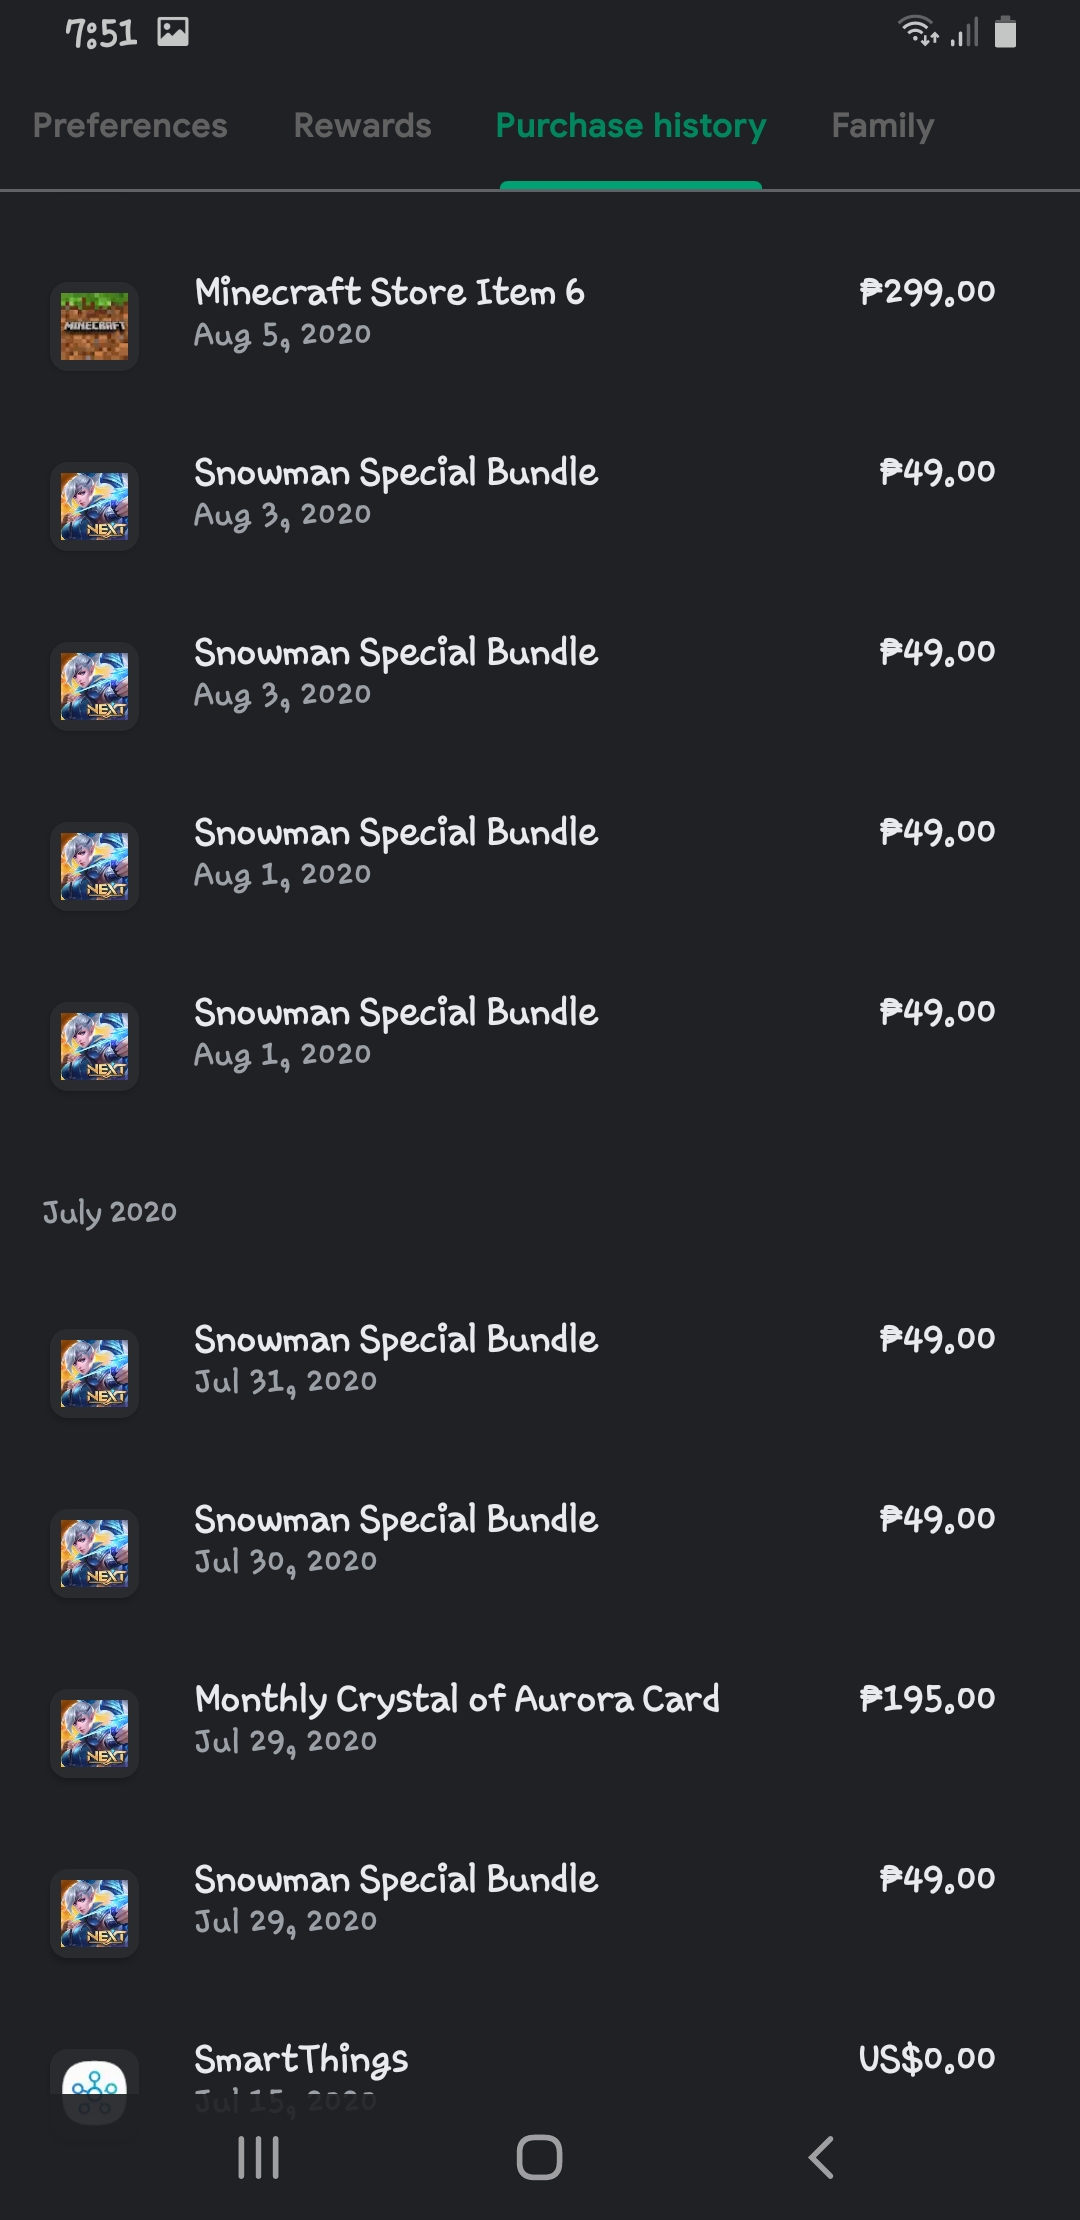Switch to the Preferences tab

pos(130,126)
